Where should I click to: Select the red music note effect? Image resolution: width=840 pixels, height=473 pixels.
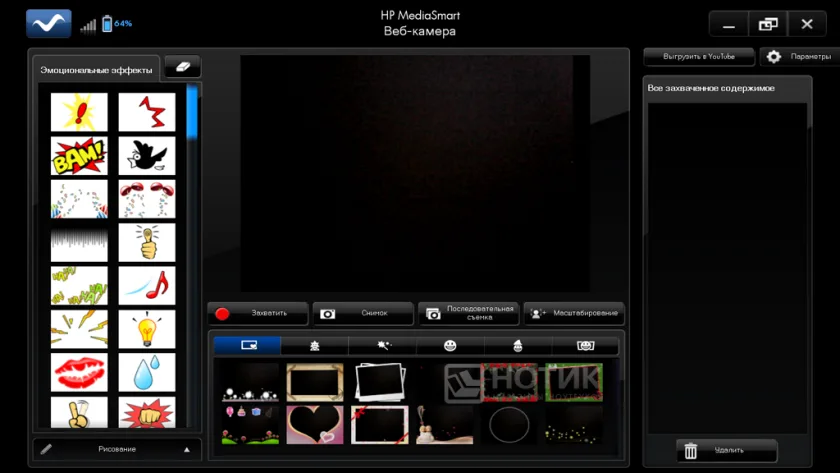[x=147, y=286]
